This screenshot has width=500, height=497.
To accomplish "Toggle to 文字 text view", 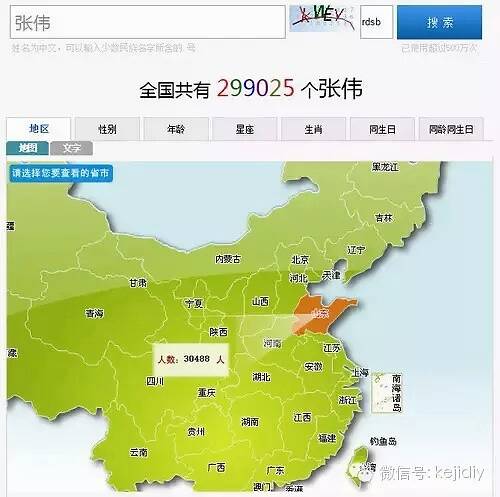I will [71, 148].
